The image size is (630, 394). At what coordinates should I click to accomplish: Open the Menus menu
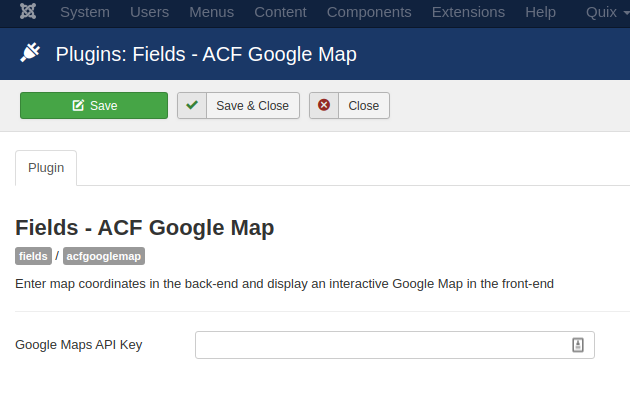[x=212, y=12]
